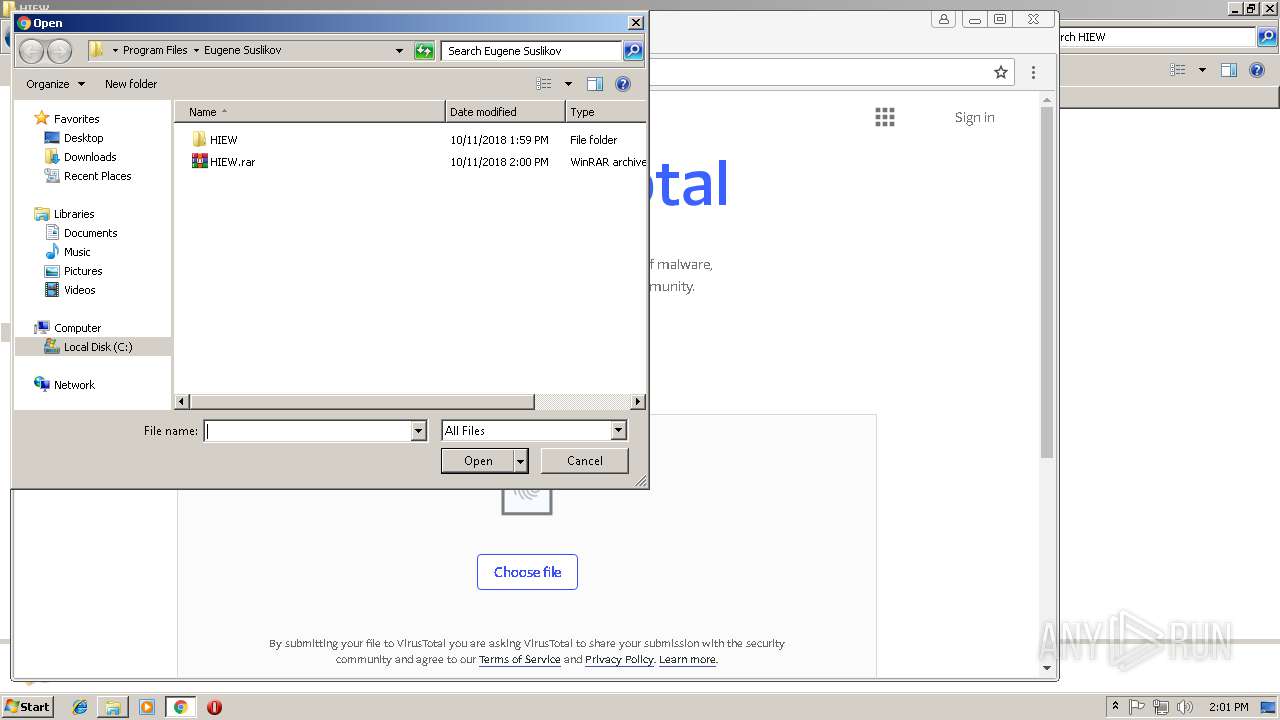
Task: Select the HIEW folder icon in file list
Action: (199, 140)
